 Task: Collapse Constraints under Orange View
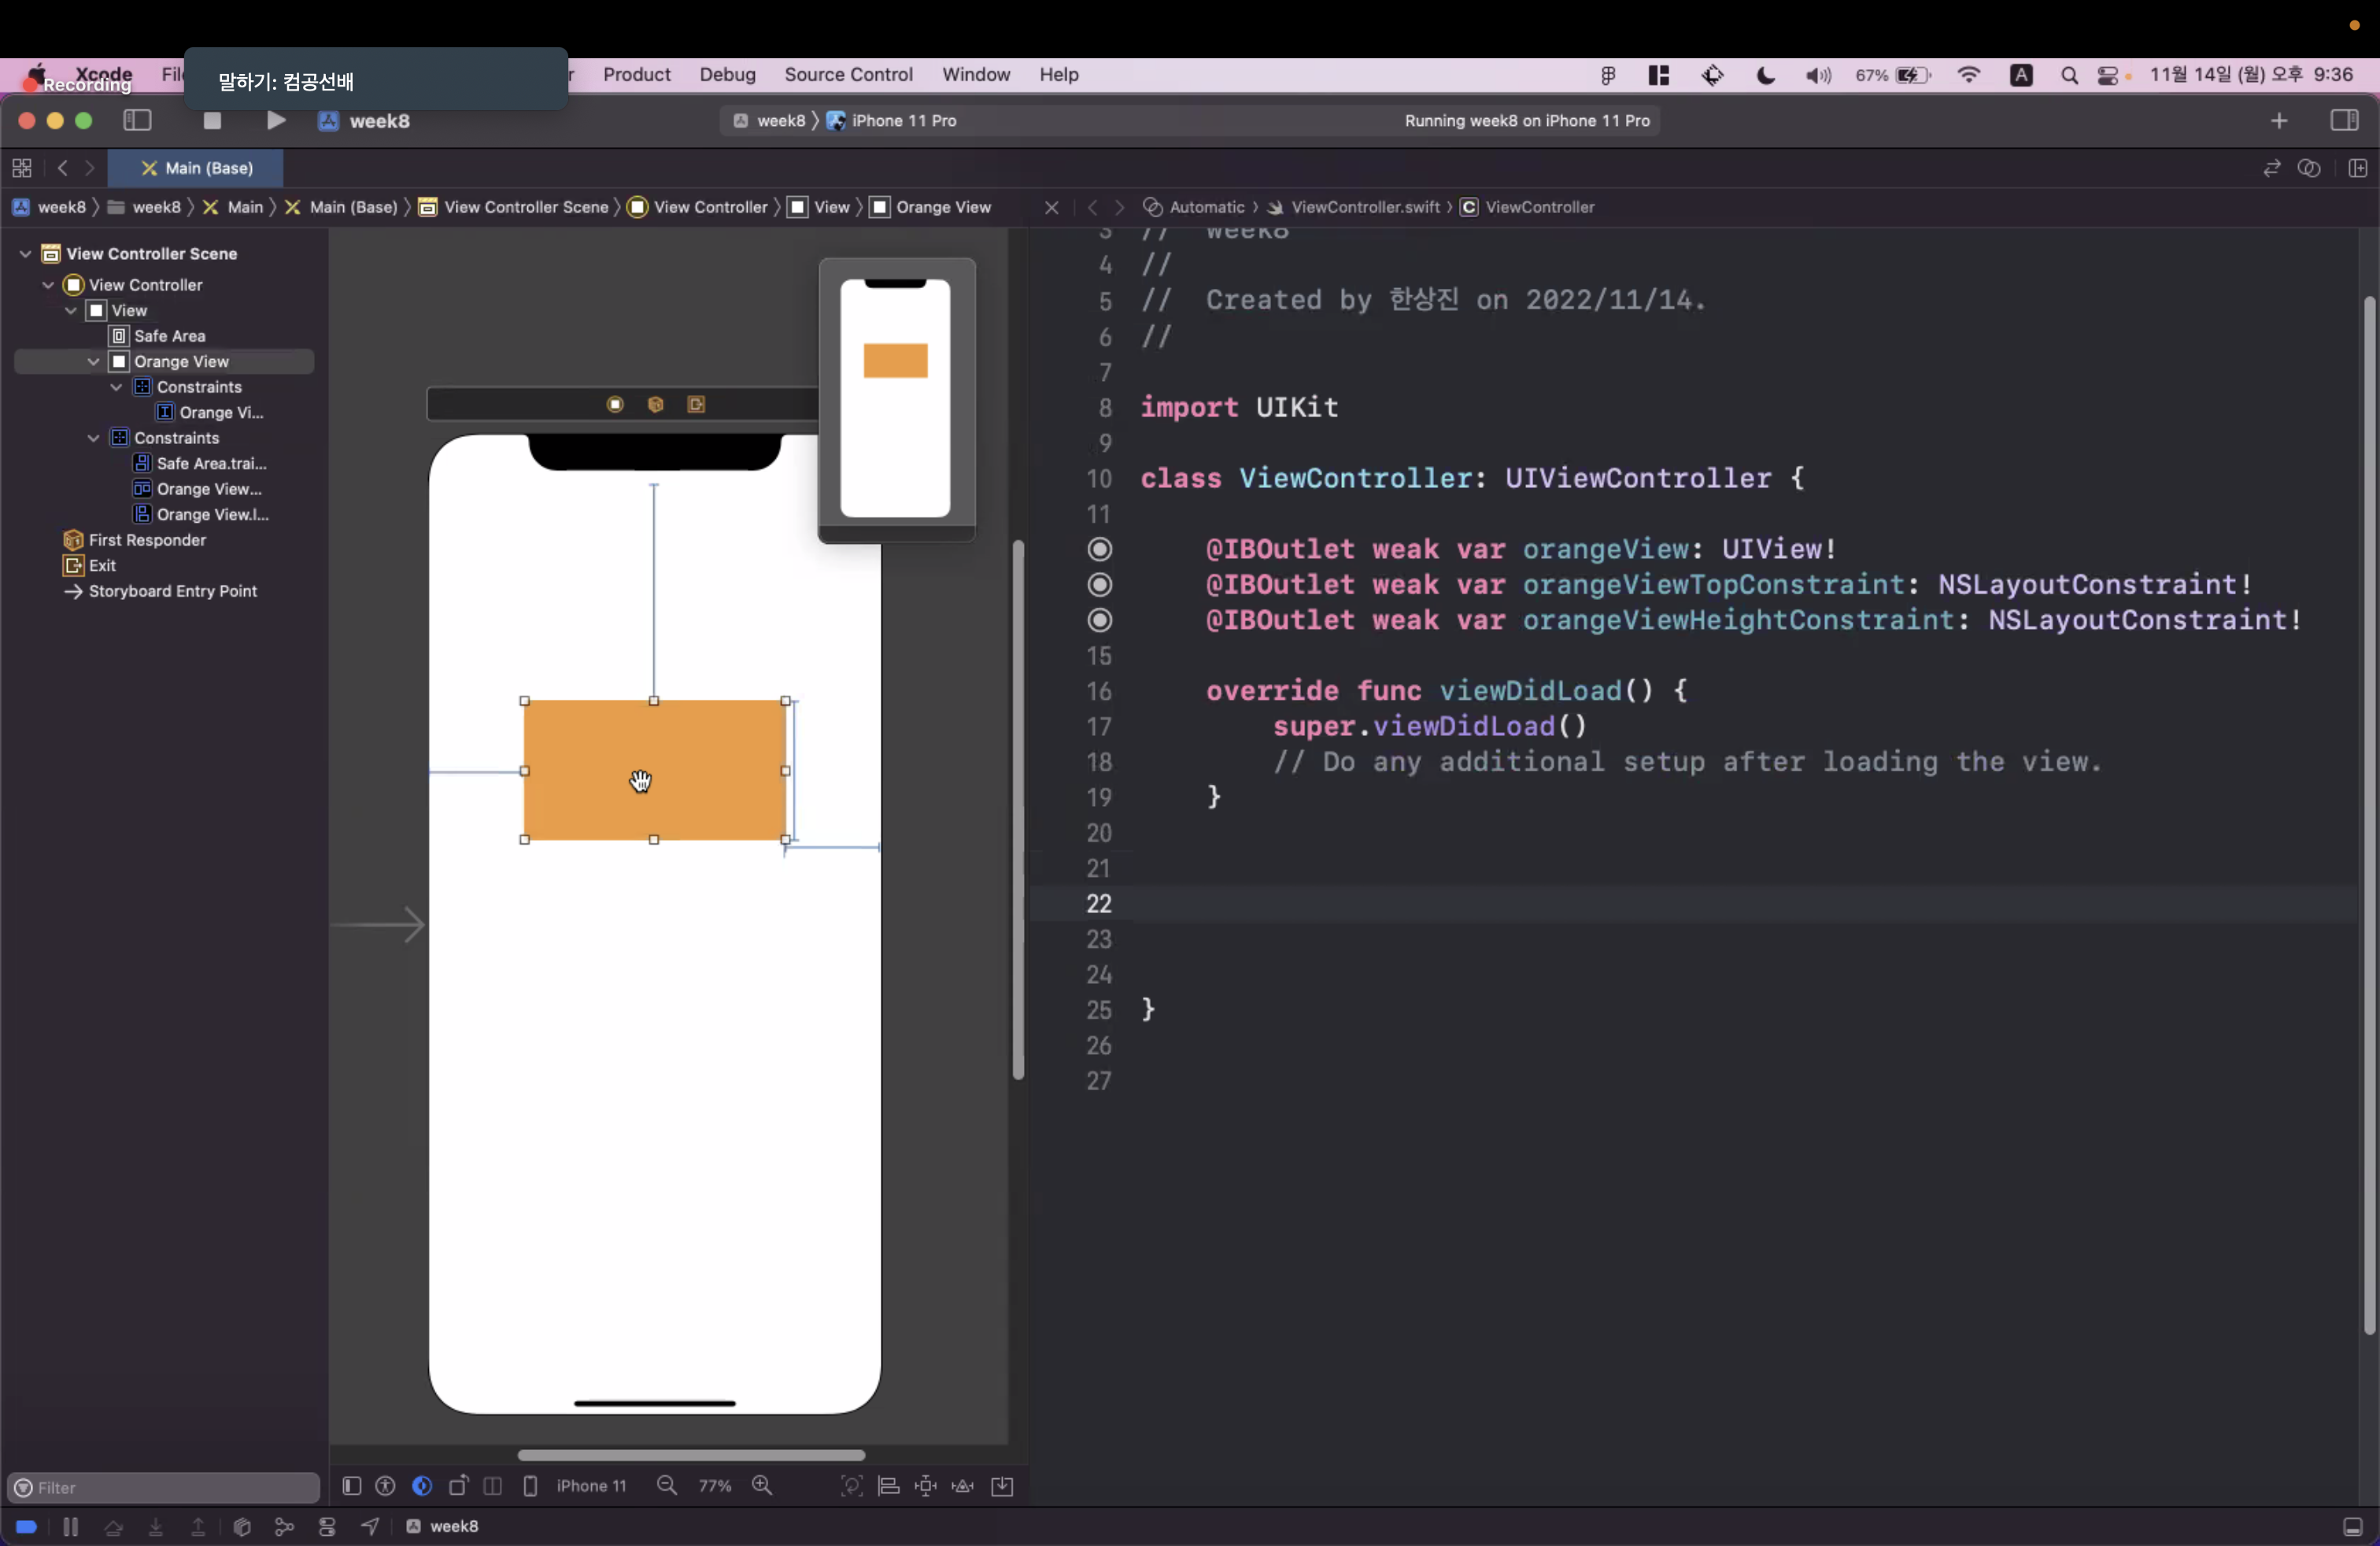coord(117,387)
